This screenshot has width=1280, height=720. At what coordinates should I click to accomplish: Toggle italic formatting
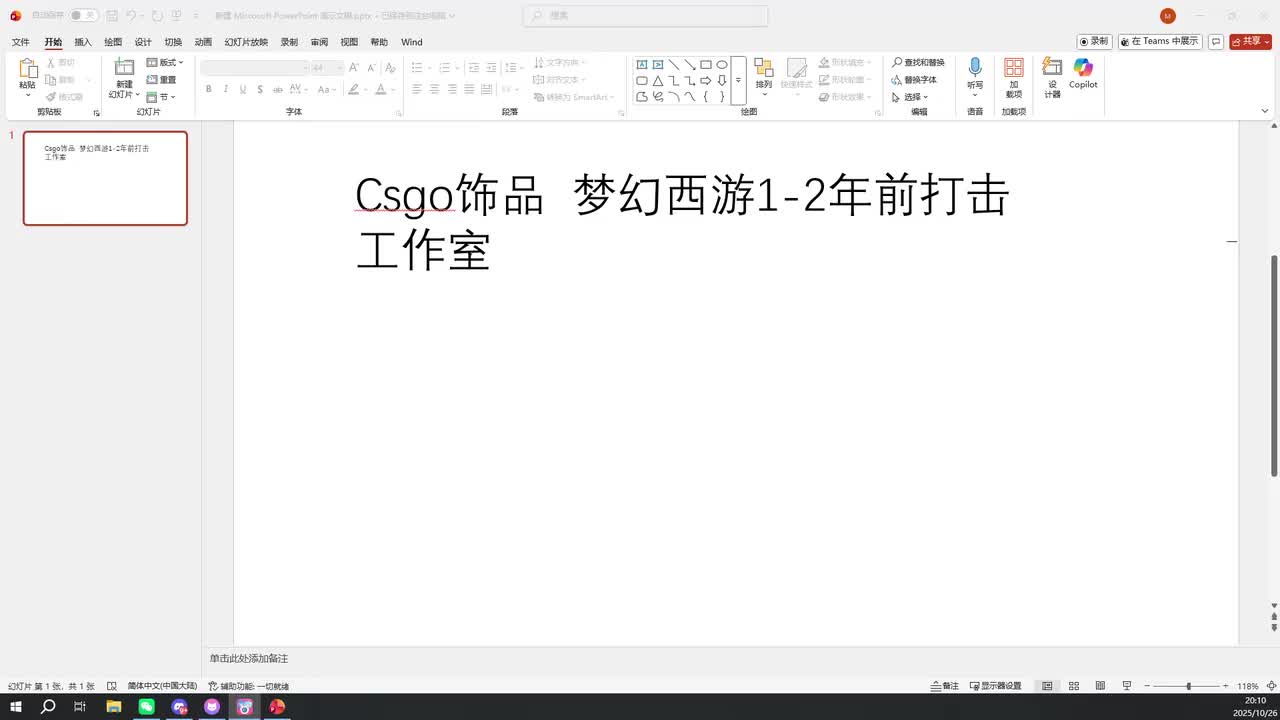[x=225, y=90]
